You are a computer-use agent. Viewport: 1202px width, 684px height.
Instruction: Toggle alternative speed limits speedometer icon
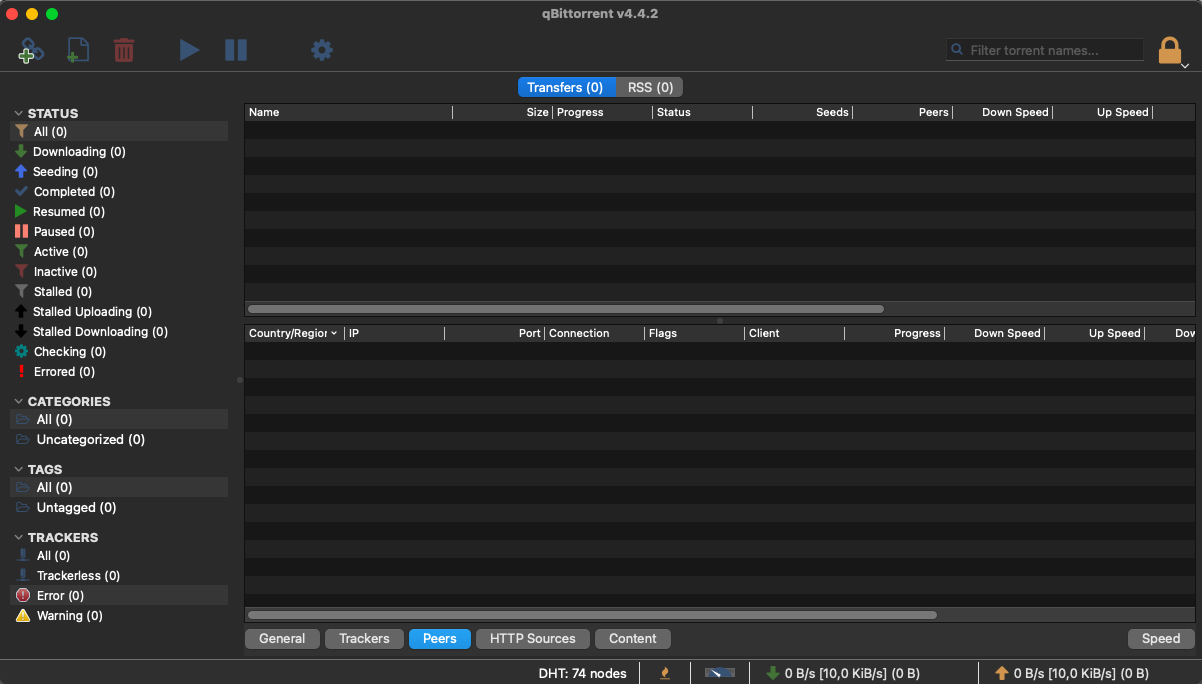719,673
